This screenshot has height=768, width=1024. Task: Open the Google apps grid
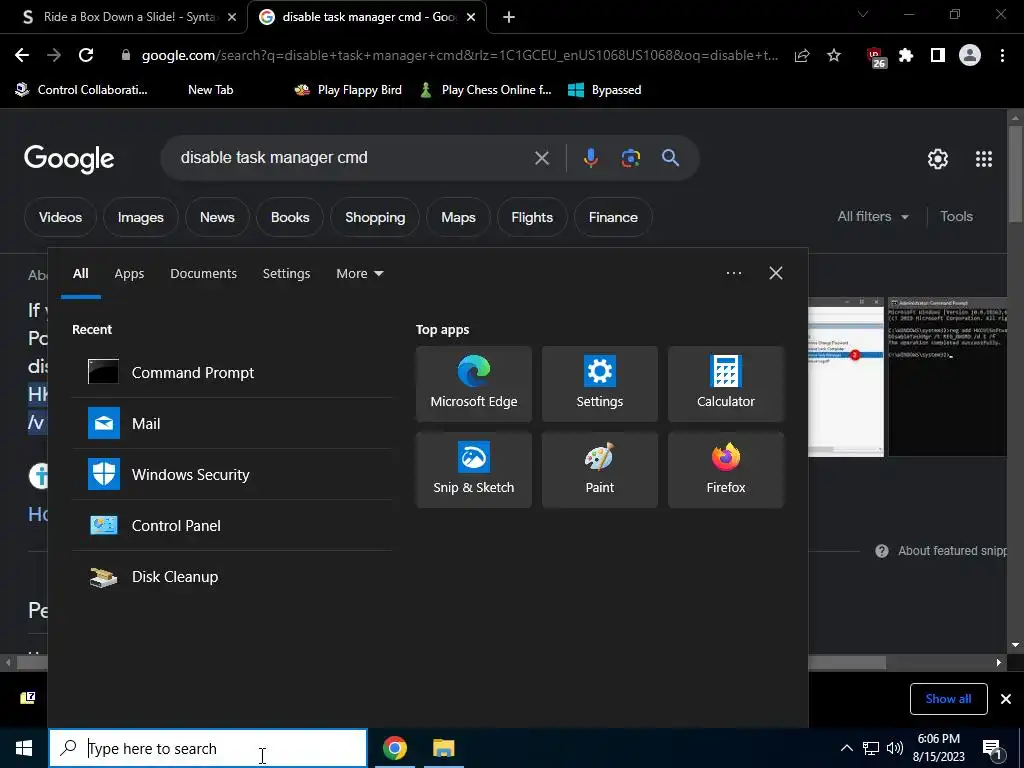point(984,159)
